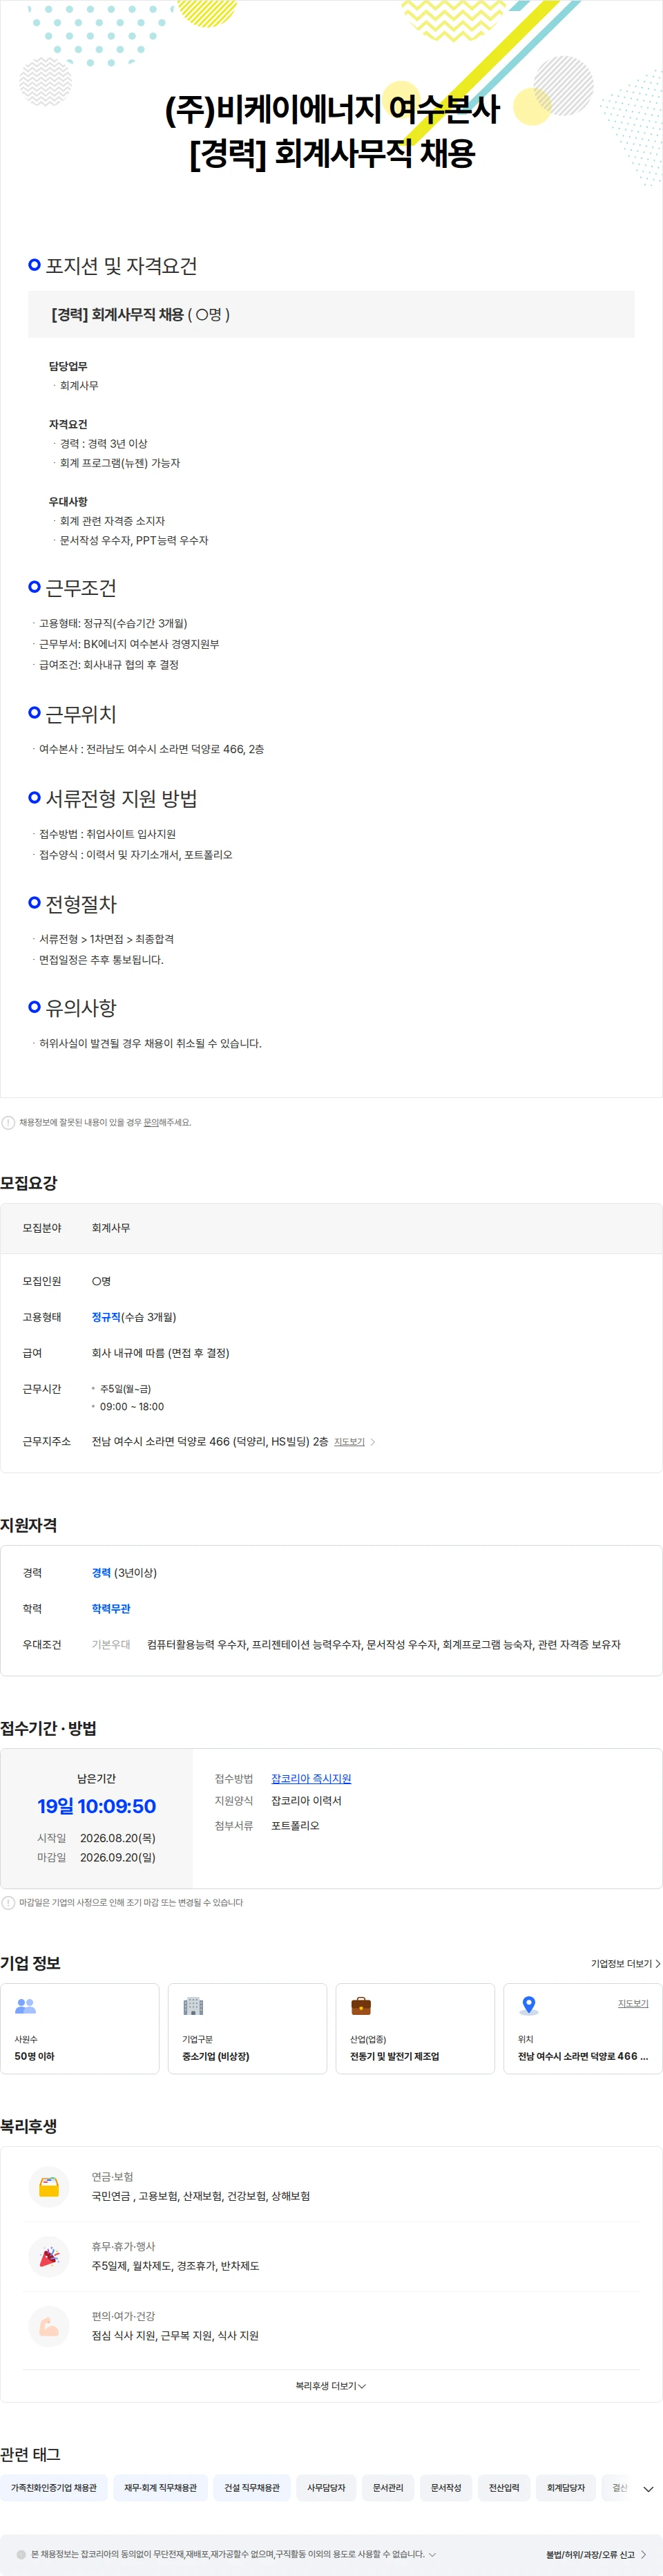Open 기업정보 더보기 link
The image size is (663, 2576).
pyautogui.click(x=625, y=1963)
